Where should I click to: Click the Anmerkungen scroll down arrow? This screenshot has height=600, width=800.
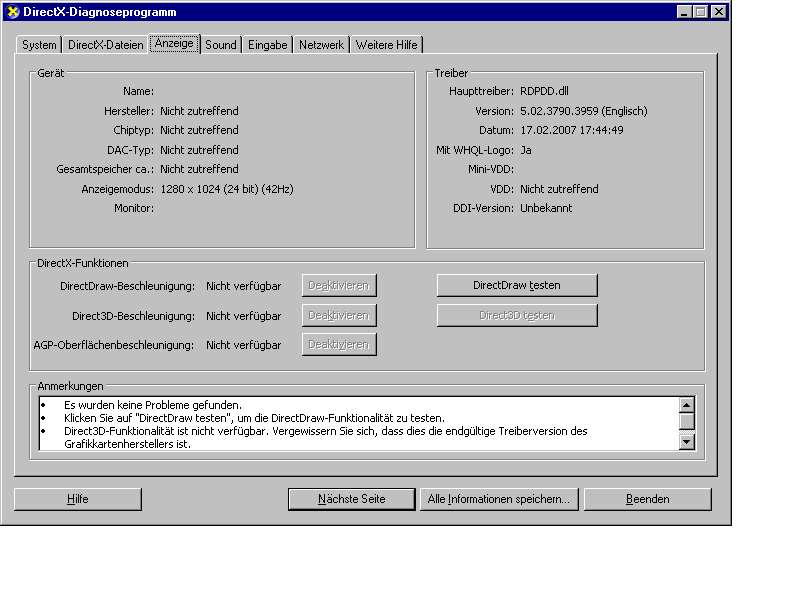[x=687, y=442]
